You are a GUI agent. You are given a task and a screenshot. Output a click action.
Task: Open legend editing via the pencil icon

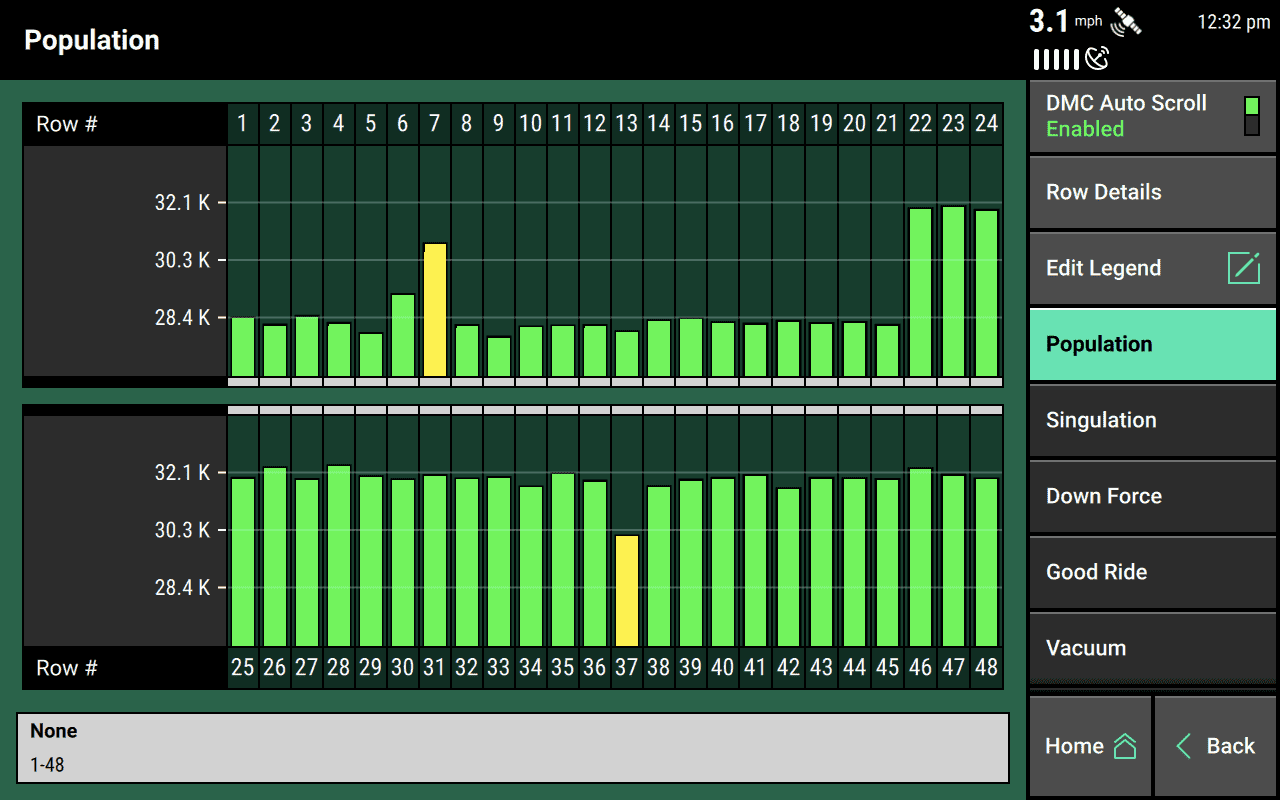click(1243, 267)
